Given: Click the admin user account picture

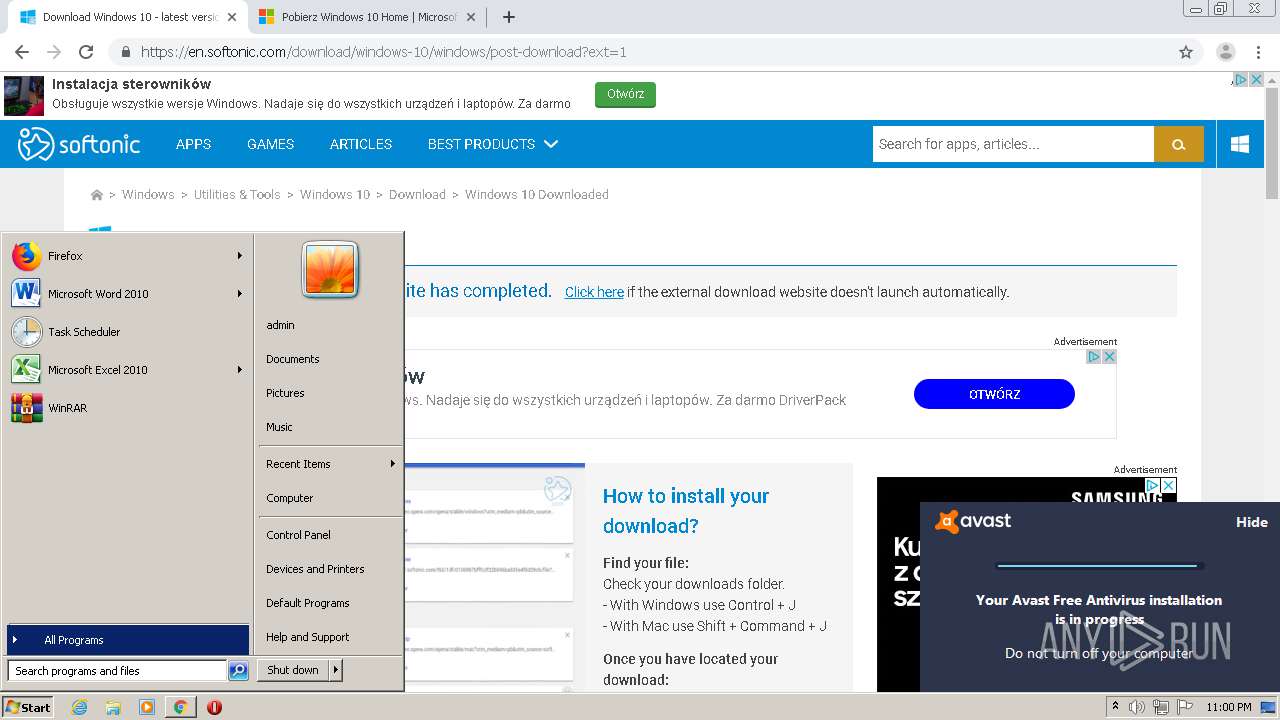Looking at the screenshot, I should coord(330,269).
